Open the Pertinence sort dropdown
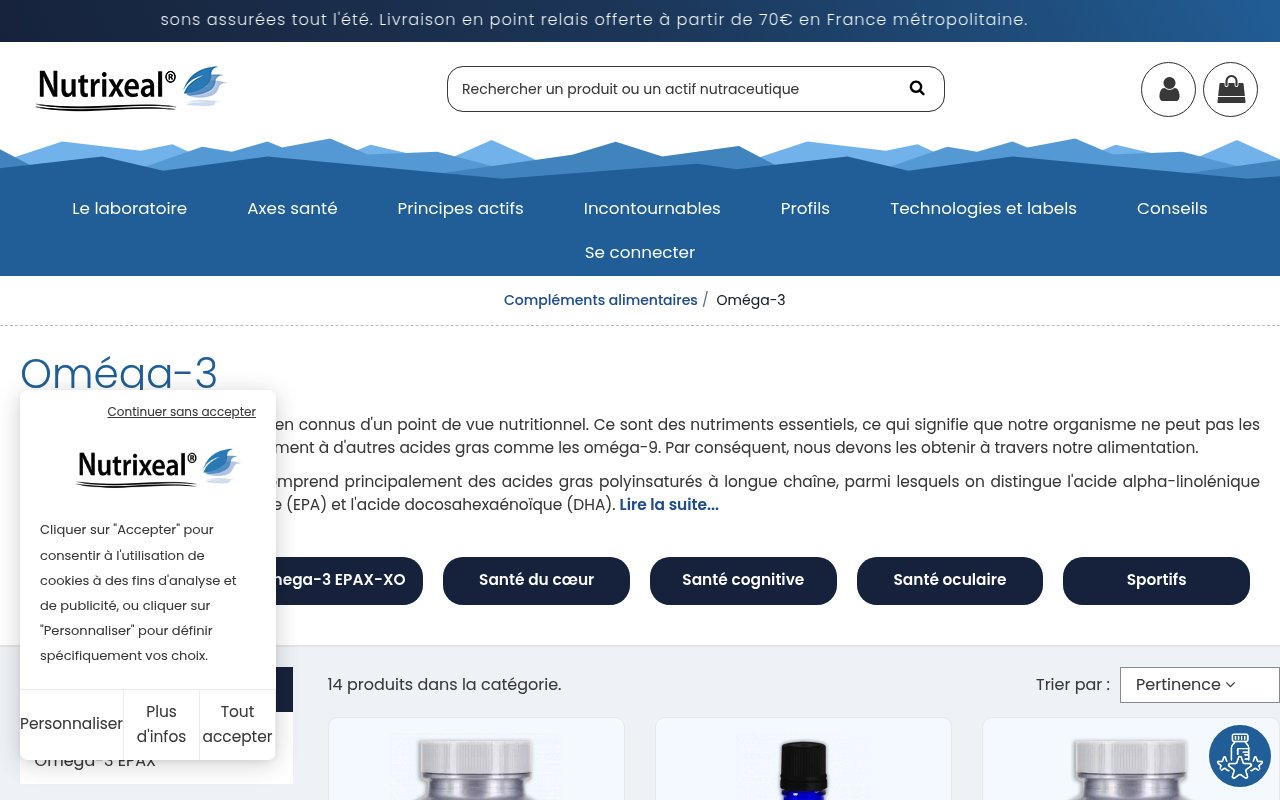 (x=1200, y=685)
